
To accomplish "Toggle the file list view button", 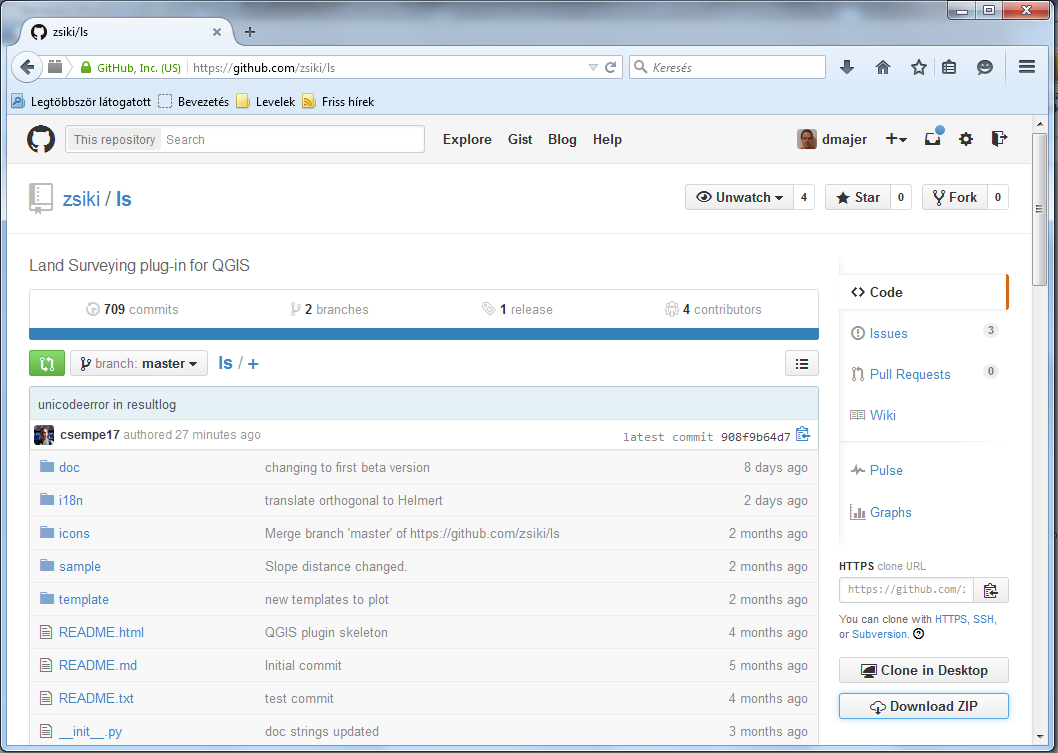I will [x=802, y=363].
